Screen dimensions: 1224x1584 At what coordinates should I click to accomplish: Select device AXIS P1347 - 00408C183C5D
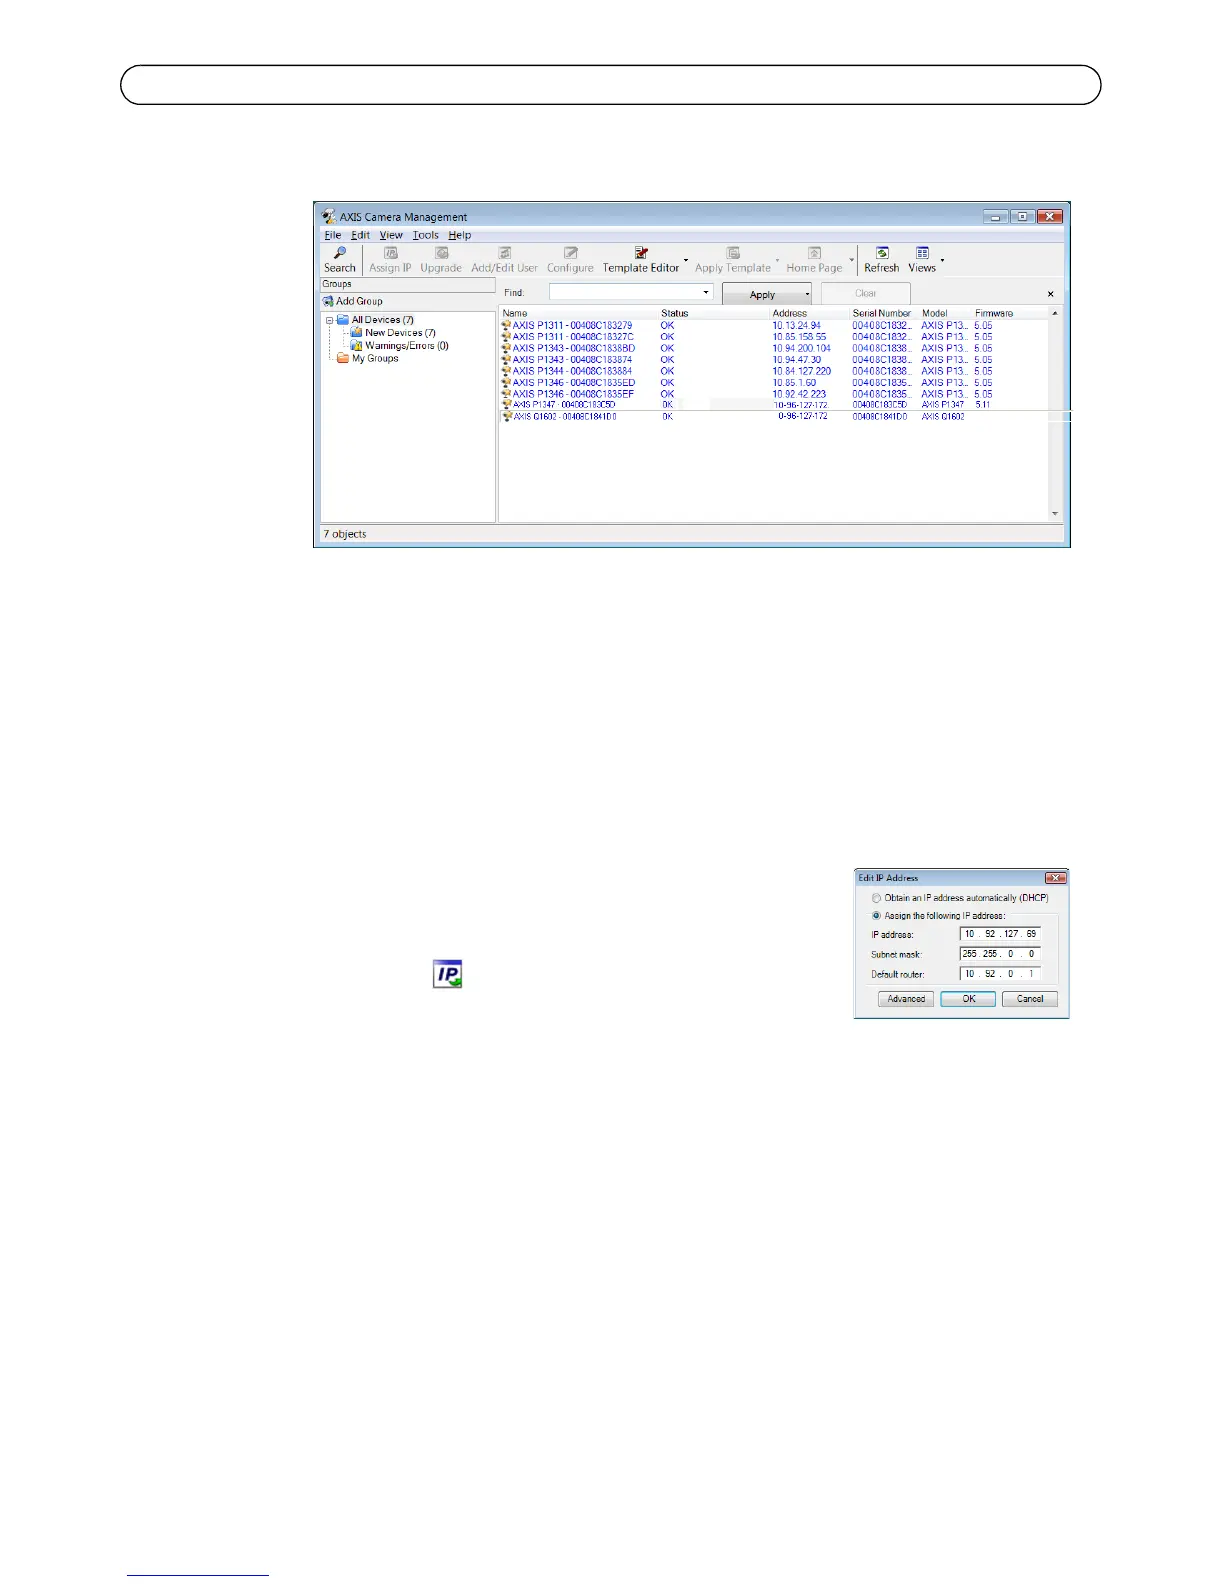pos(564,405)
